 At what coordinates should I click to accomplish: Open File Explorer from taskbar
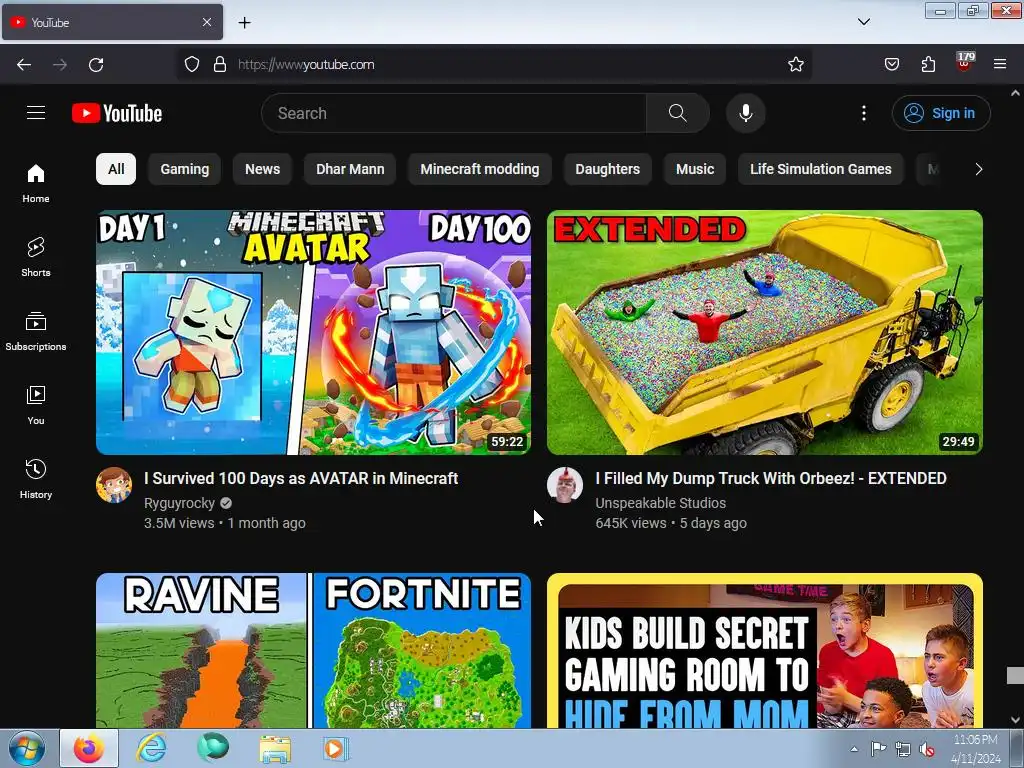275,748
